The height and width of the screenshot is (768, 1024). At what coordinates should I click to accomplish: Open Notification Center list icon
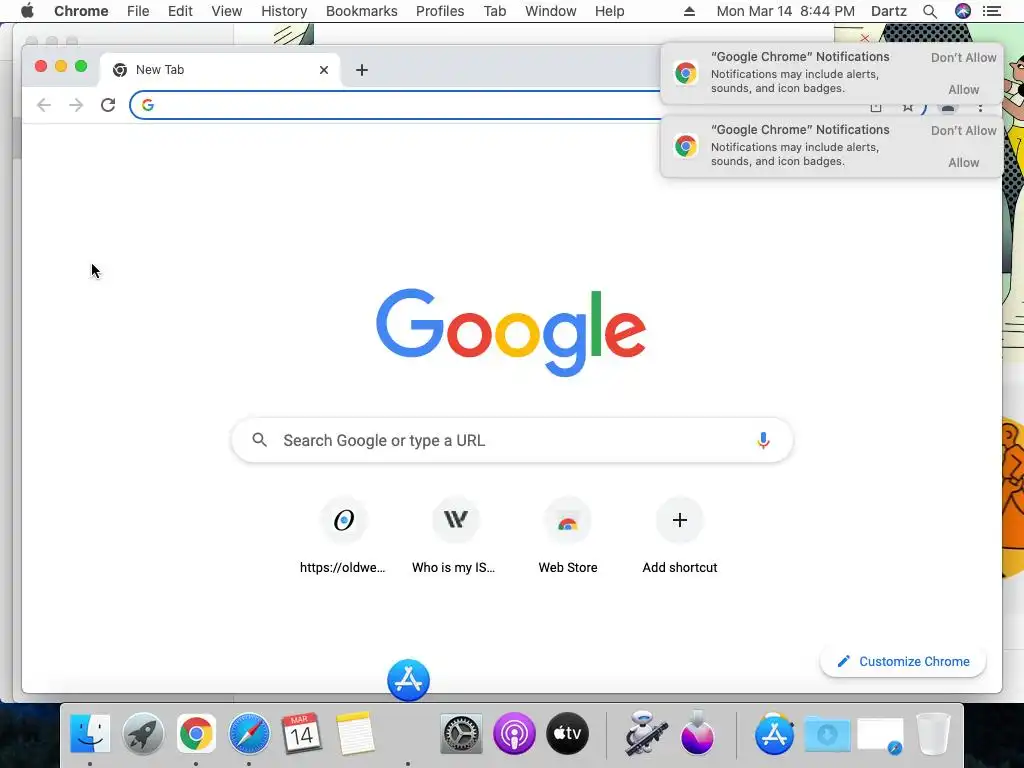991,11
